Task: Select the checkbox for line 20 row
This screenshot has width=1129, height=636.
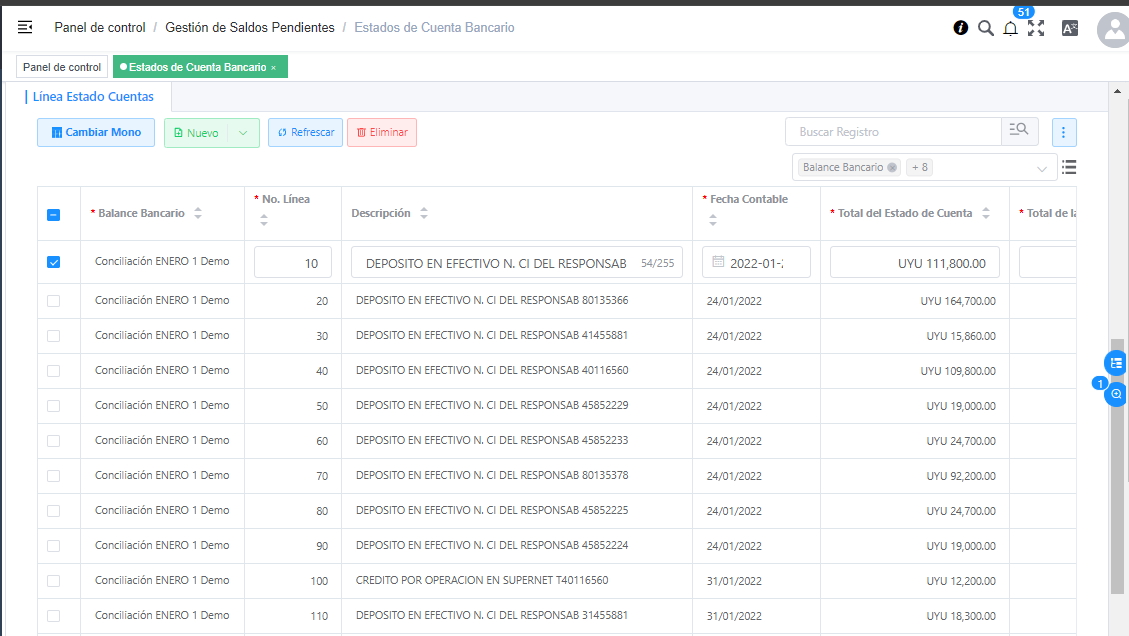Action: pos(54,301)
